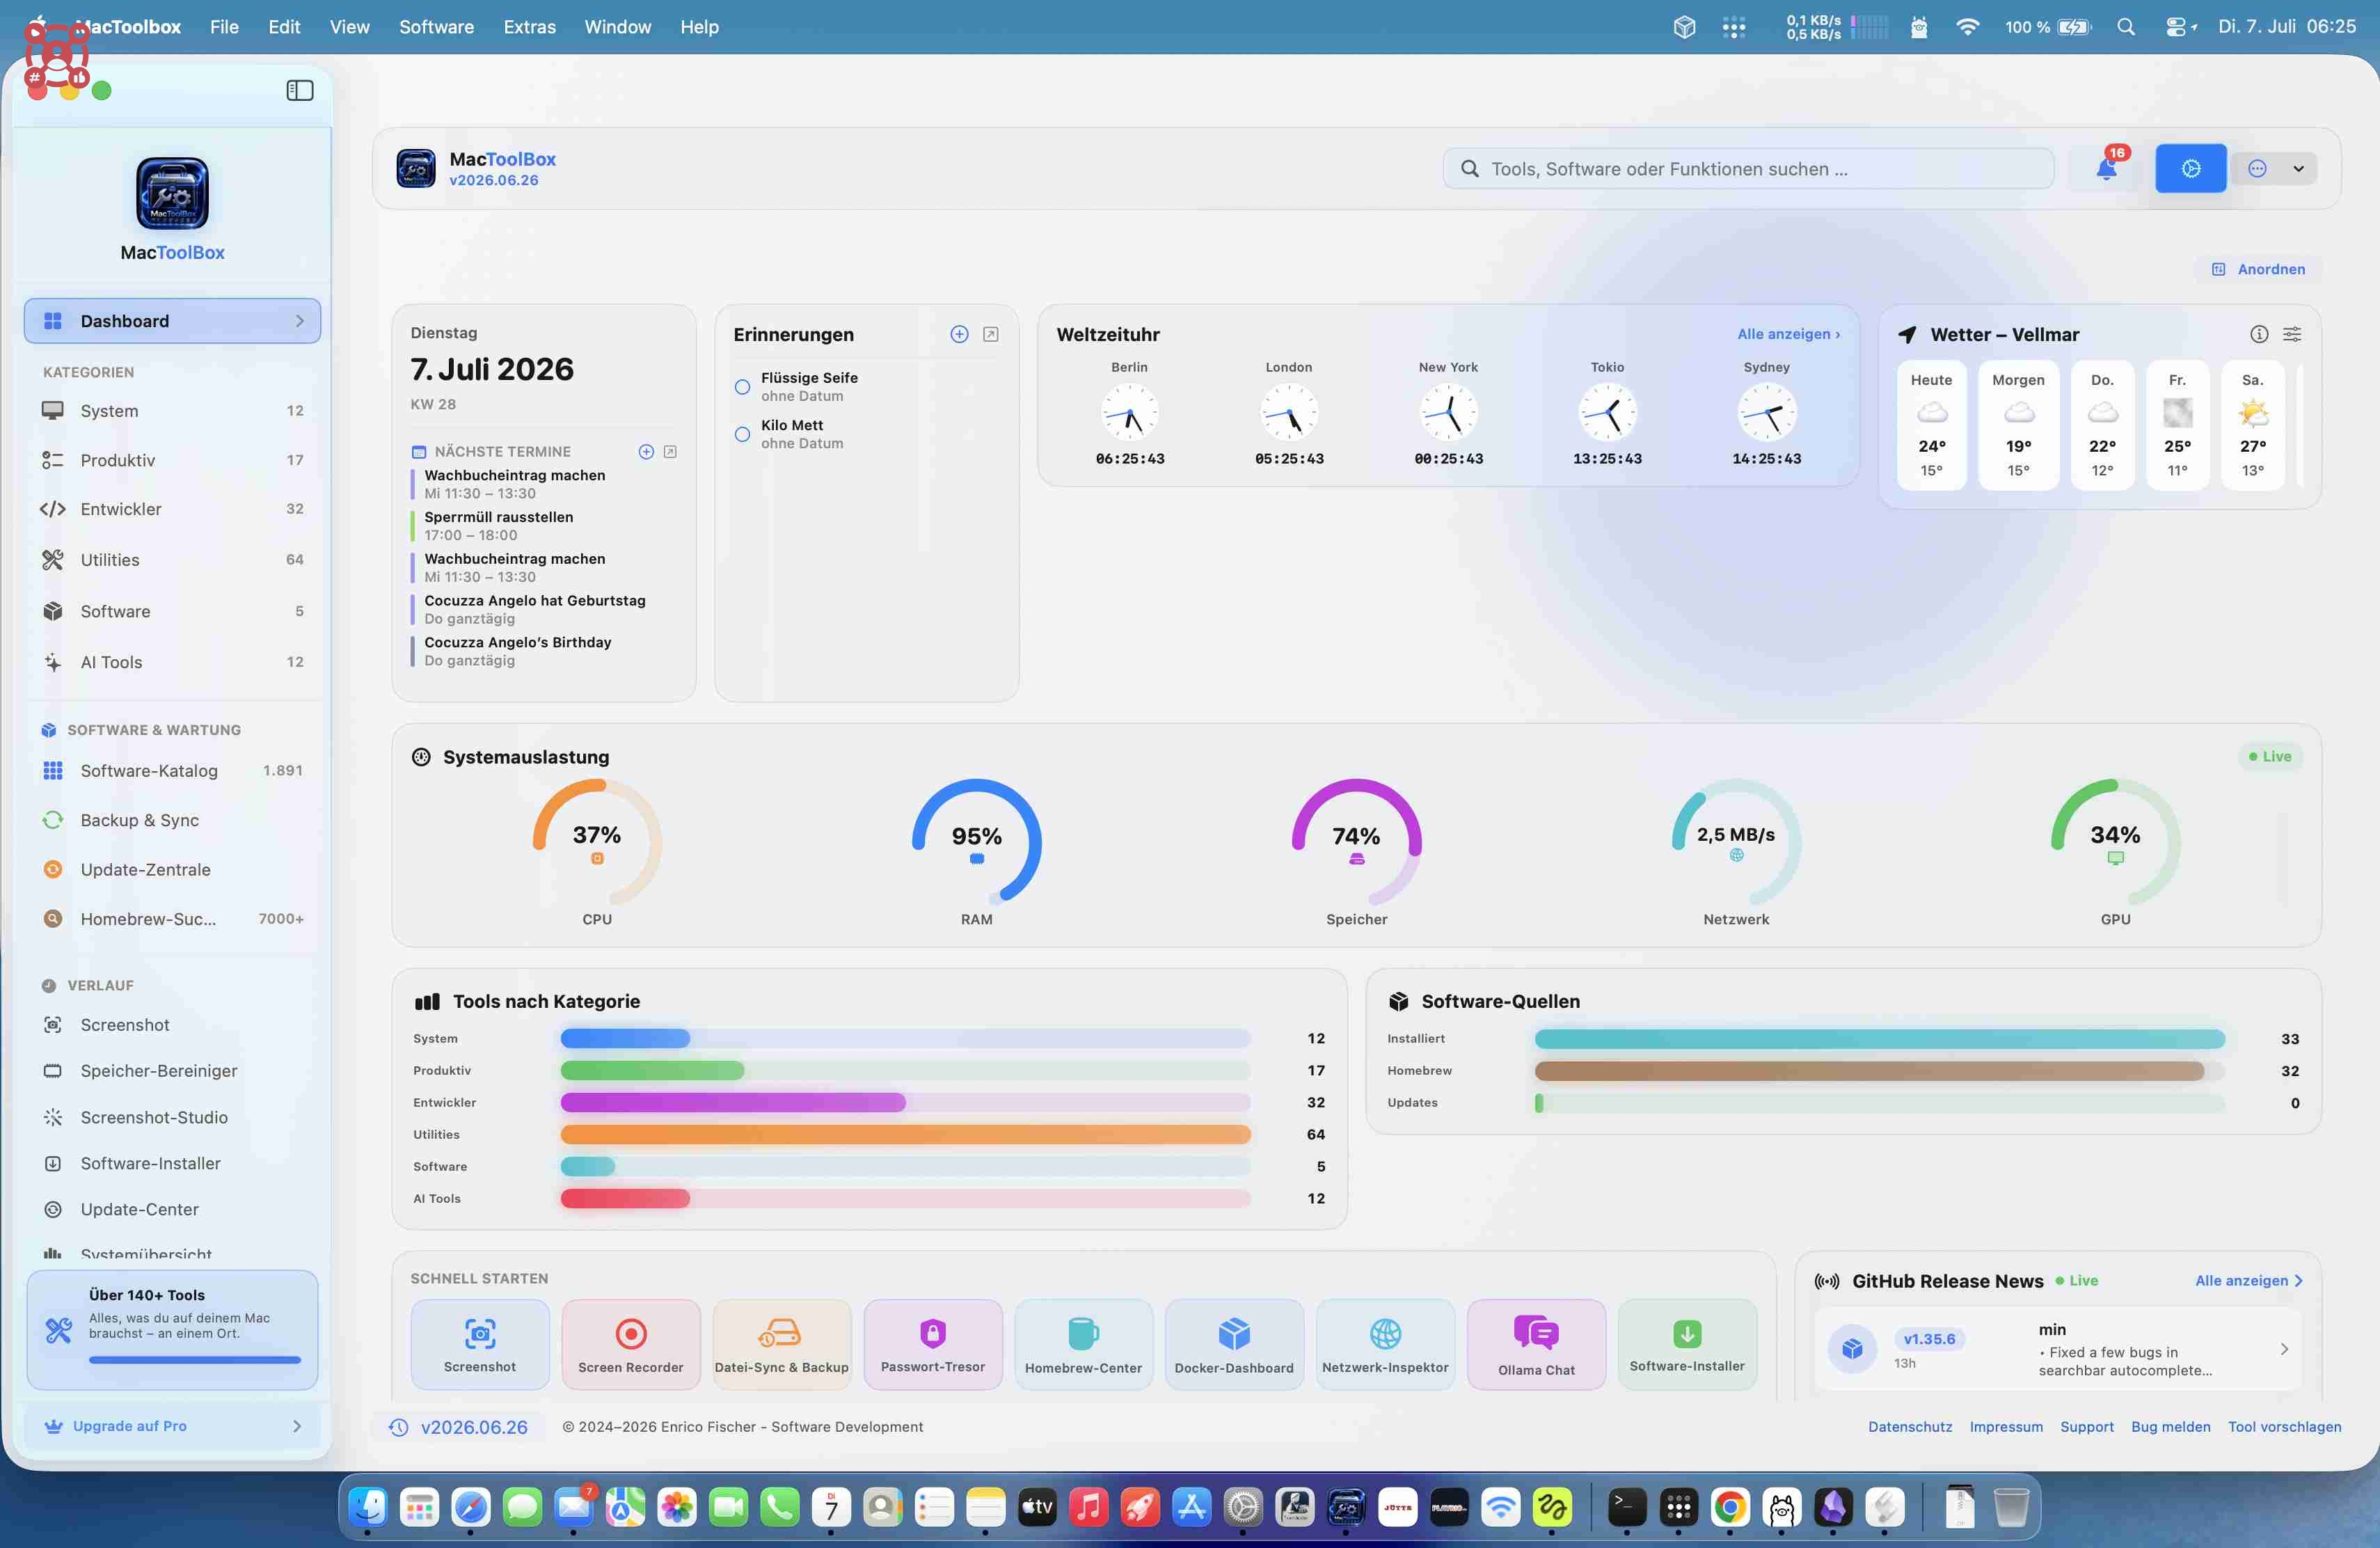2380x1548 pixels.
Task: Toggle the sidebar panel icon
Action: [x=300, y=91]
